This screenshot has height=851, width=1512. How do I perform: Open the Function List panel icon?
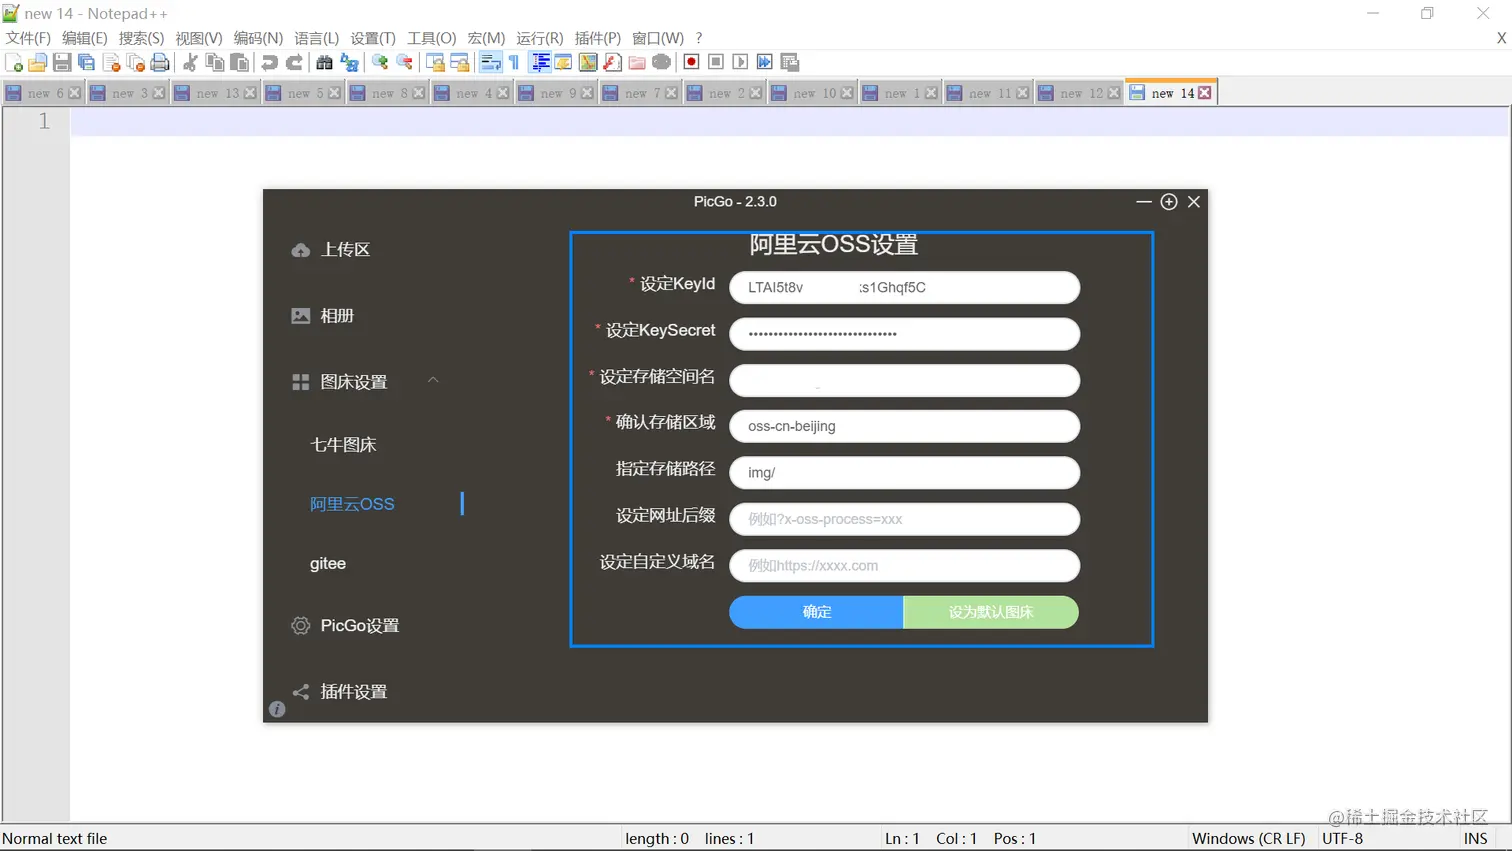point(612,62)
